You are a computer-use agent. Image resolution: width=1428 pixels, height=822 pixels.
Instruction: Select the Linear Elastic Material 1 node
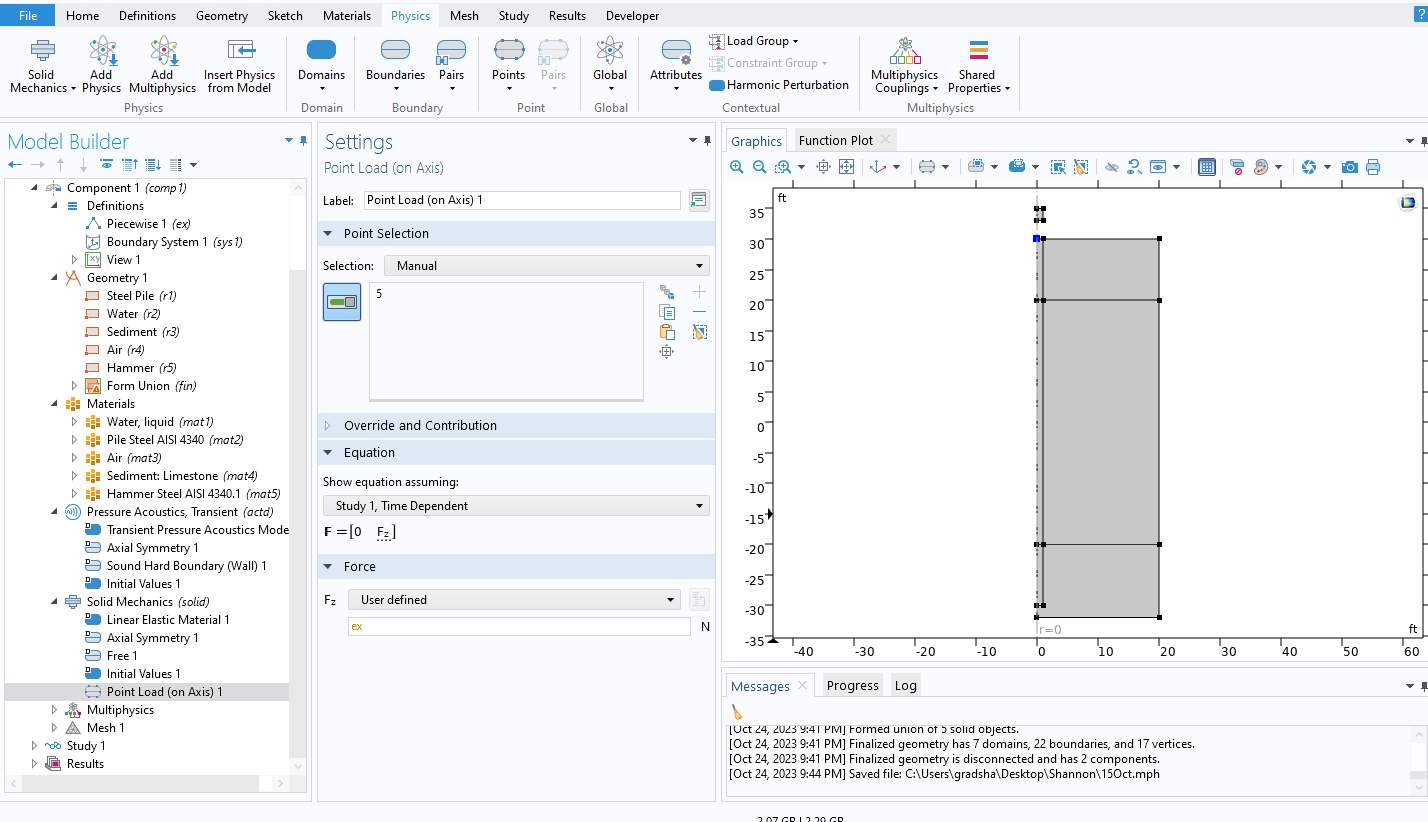(168, 620)
